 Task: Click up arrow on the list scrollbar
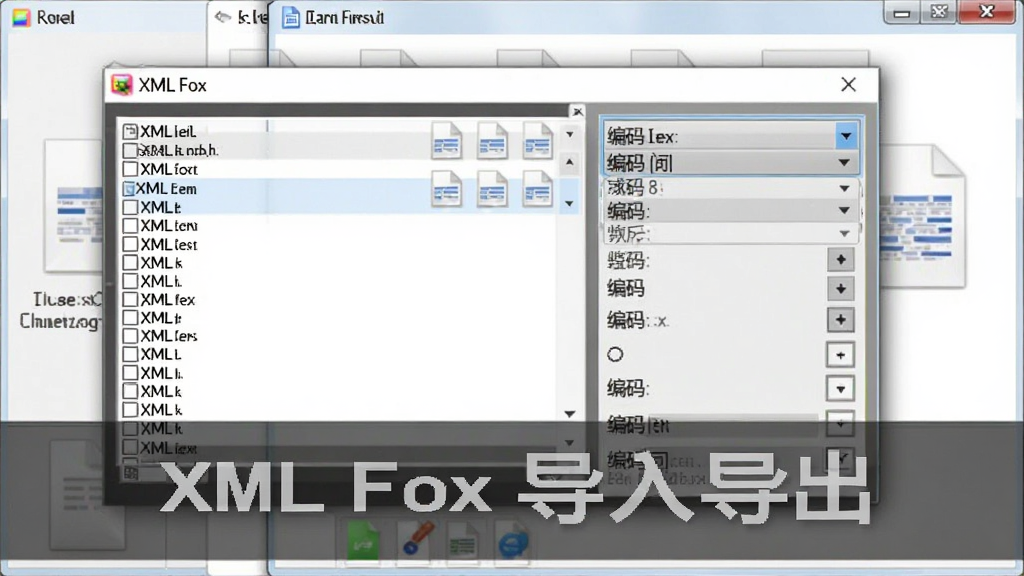tap(569, 162)
